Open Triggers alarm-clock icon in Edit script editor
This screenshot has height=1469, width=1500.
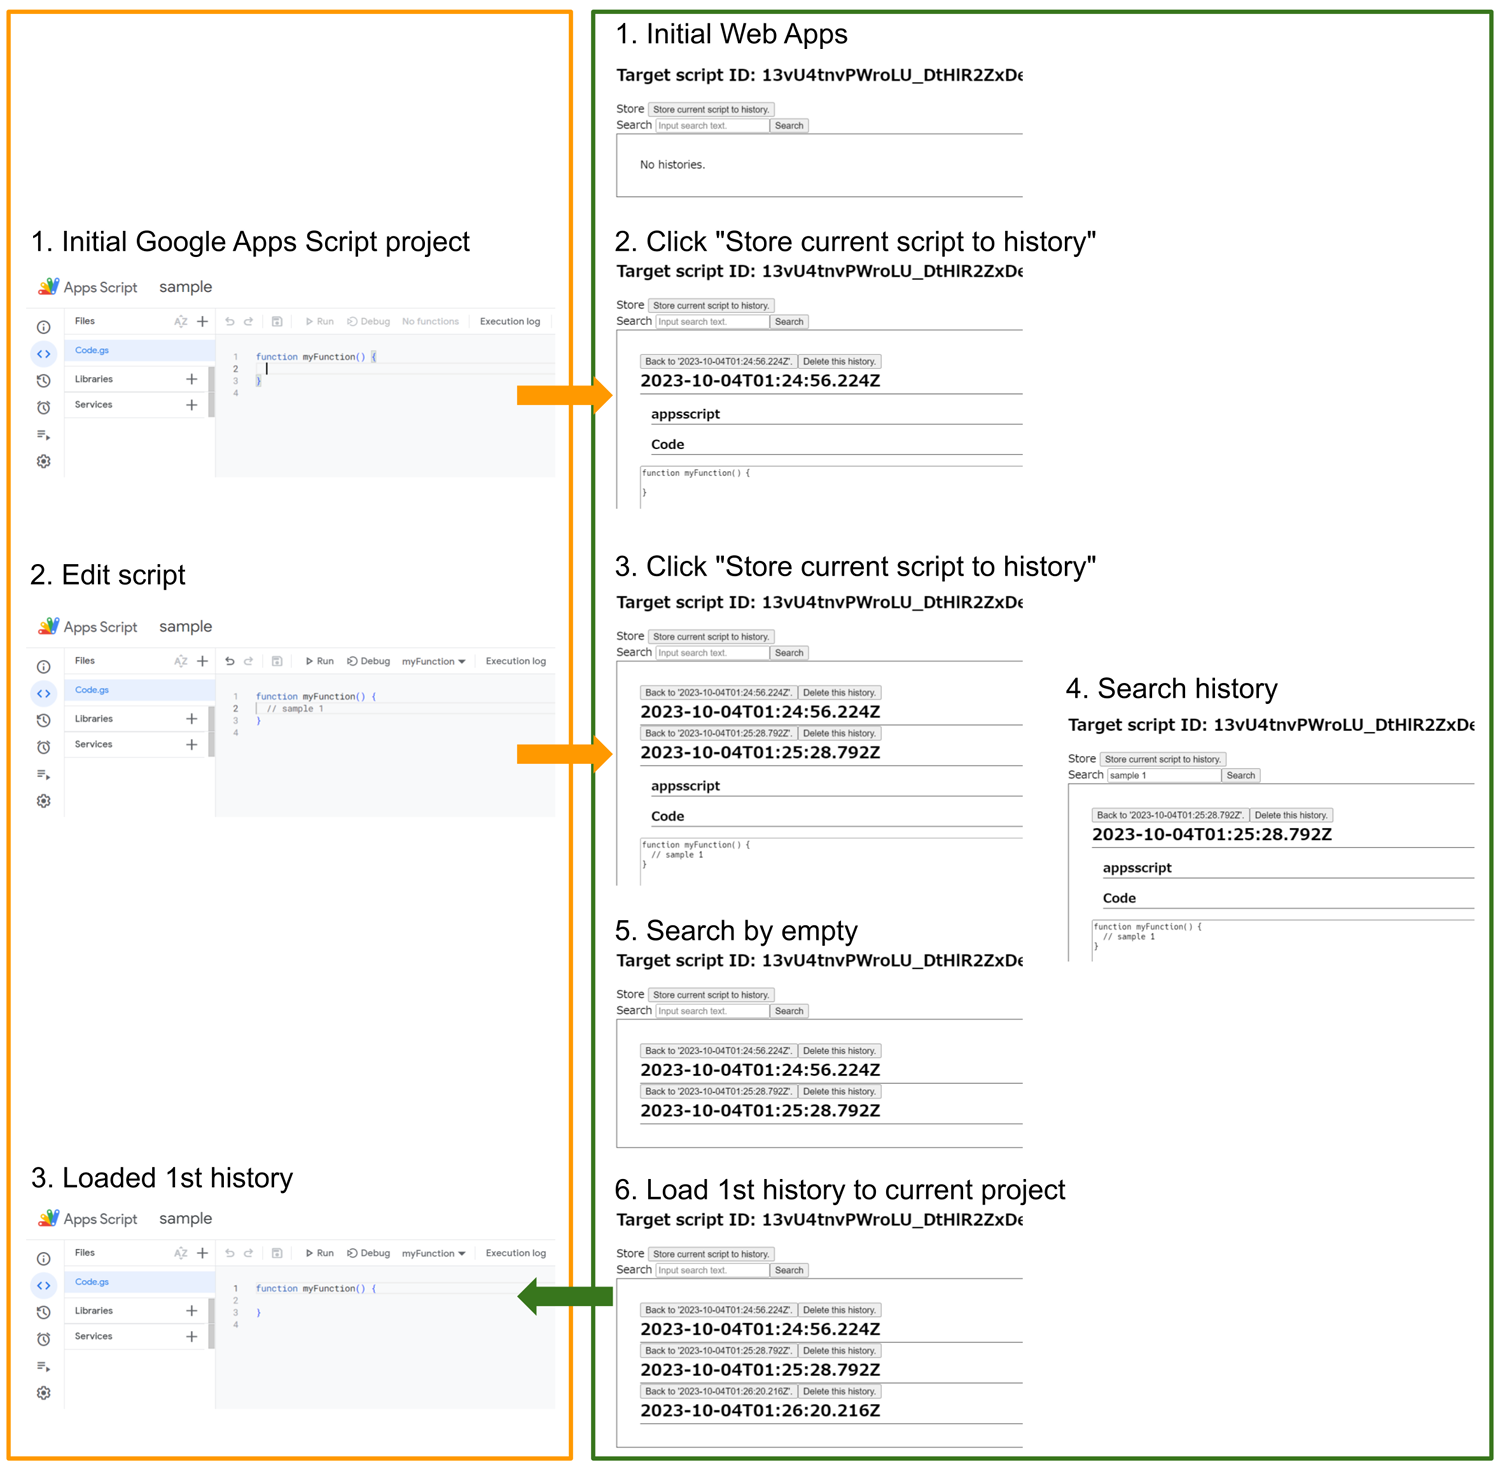(x=43, y=747)
